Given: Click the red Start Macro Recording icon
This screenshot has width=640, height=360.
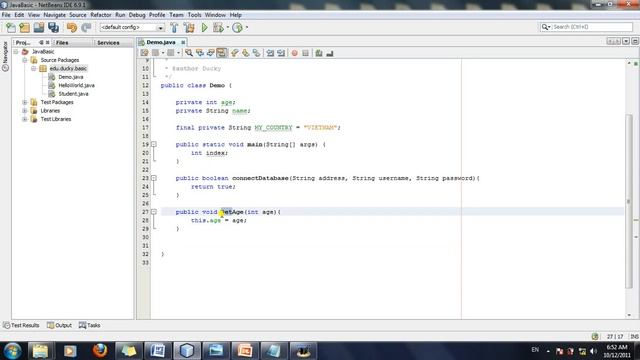Looking at the screenshot, I should 294,53.
